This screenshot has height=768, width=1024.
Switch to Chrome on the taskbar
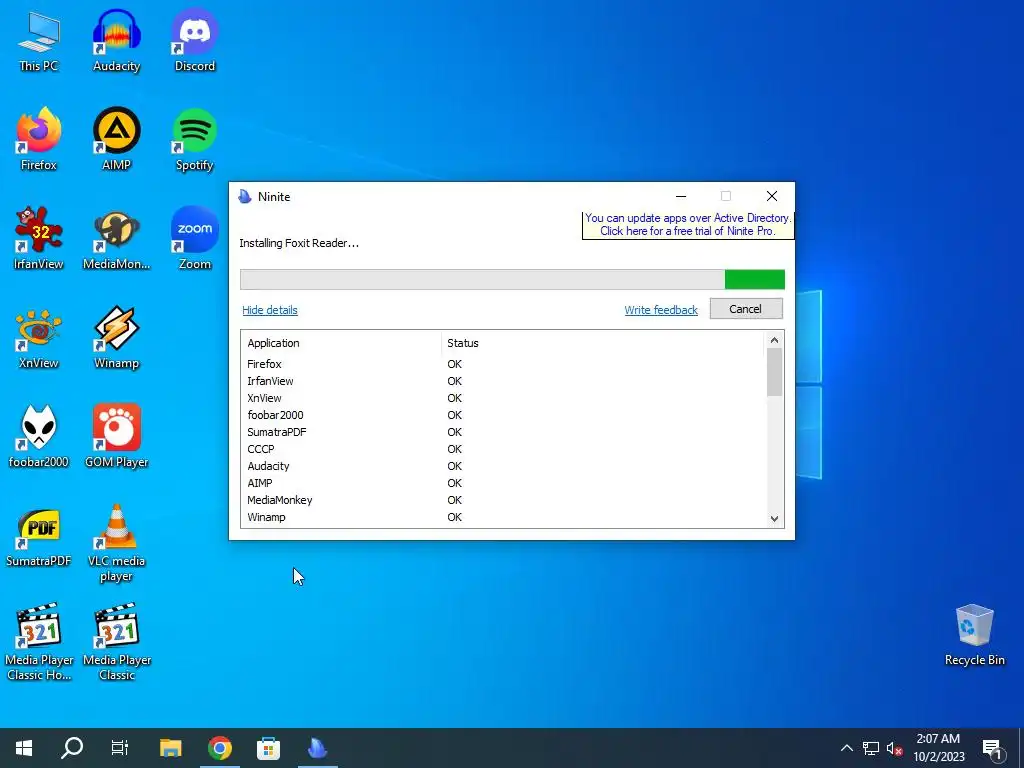(220, 748)
